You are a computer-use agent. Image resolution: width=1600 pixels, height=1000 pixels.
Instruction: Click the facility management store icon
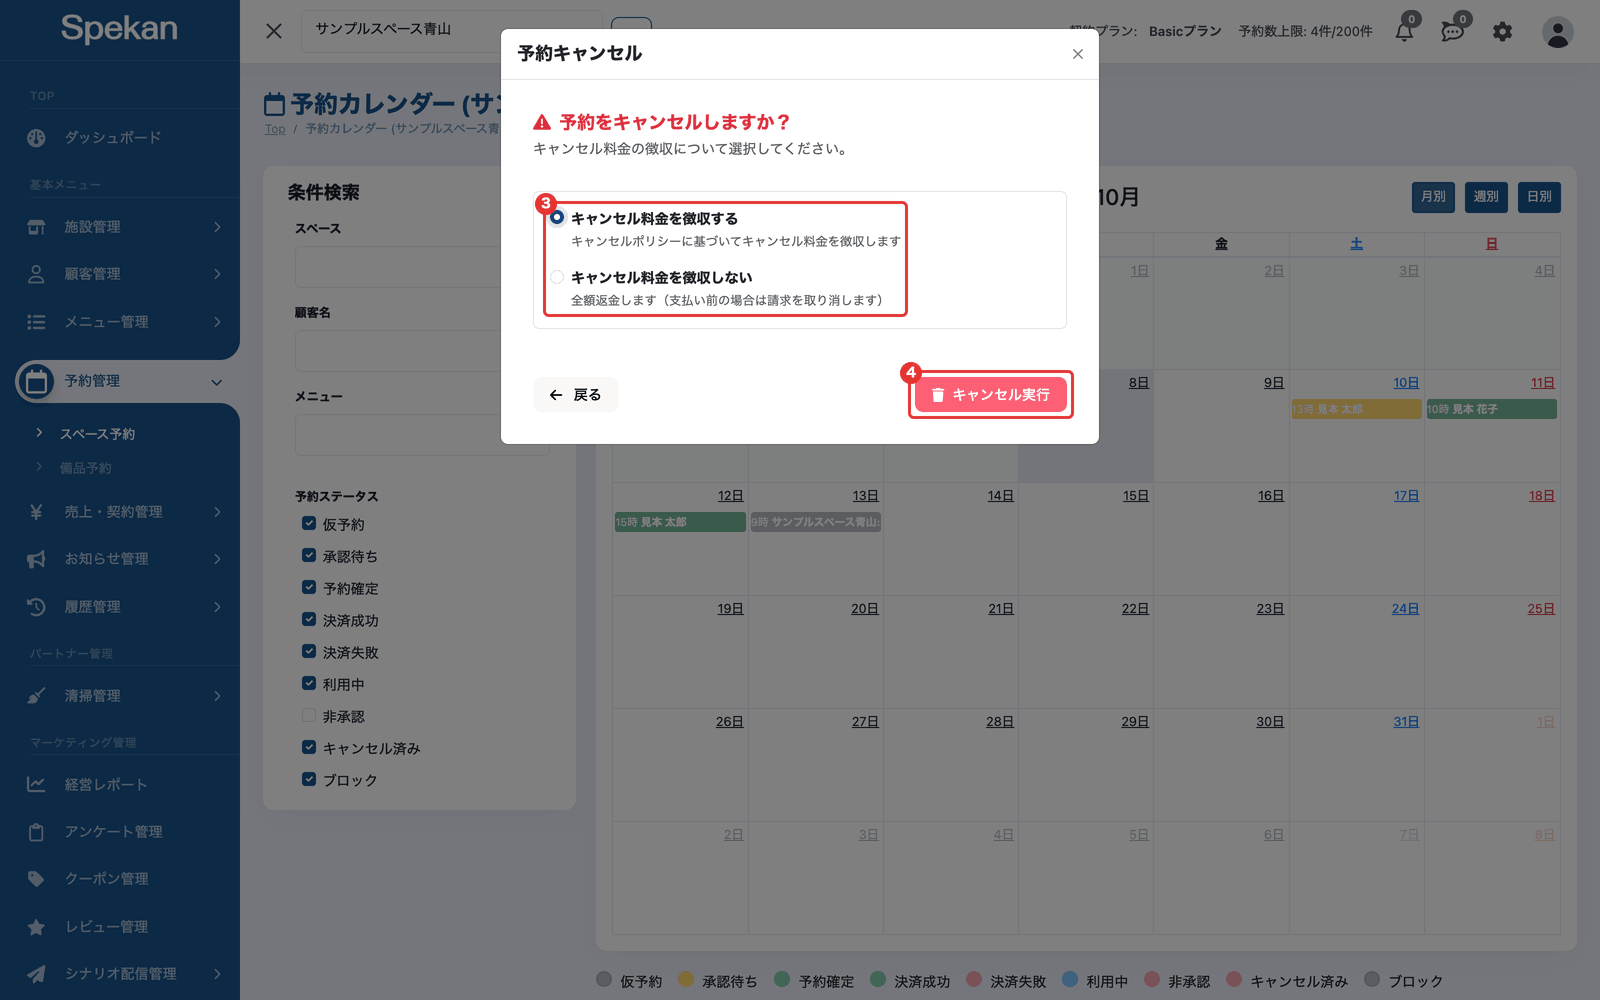36,227
